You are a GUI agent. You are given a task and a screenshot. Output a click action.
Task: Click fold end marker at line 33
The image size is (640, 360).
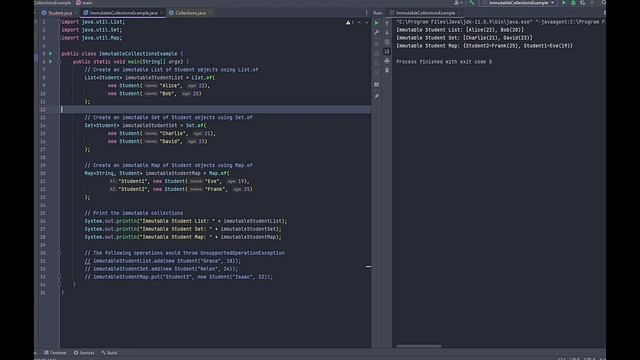(59, 277)
